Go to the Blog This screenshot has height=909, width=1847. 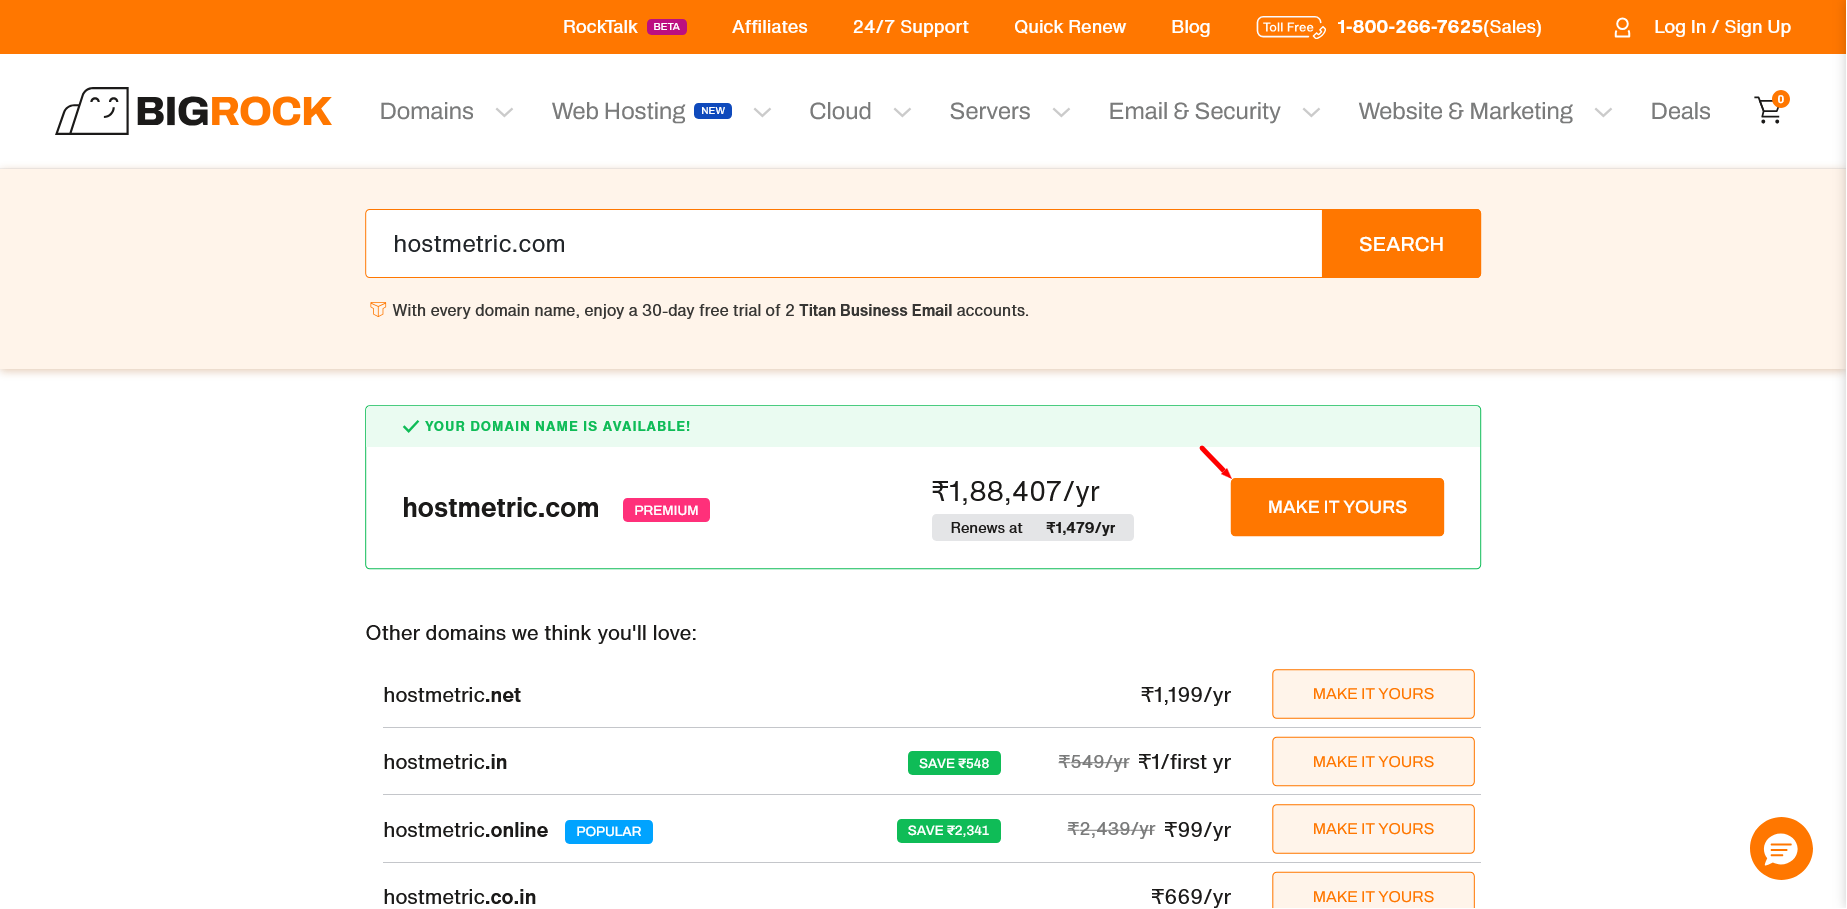coord(1190,27)
